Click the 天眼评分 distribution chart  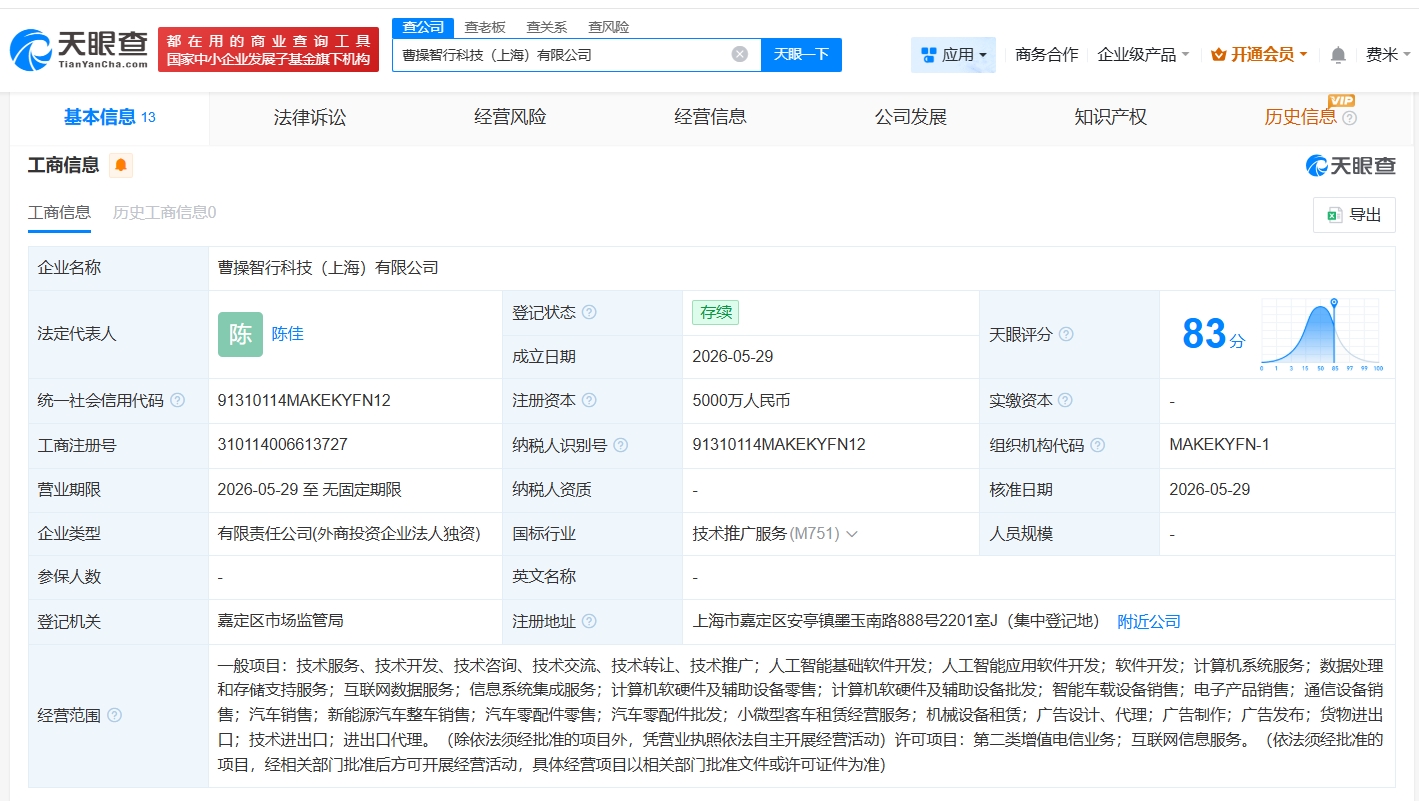pyautogui.click(x=1320, y=334)
